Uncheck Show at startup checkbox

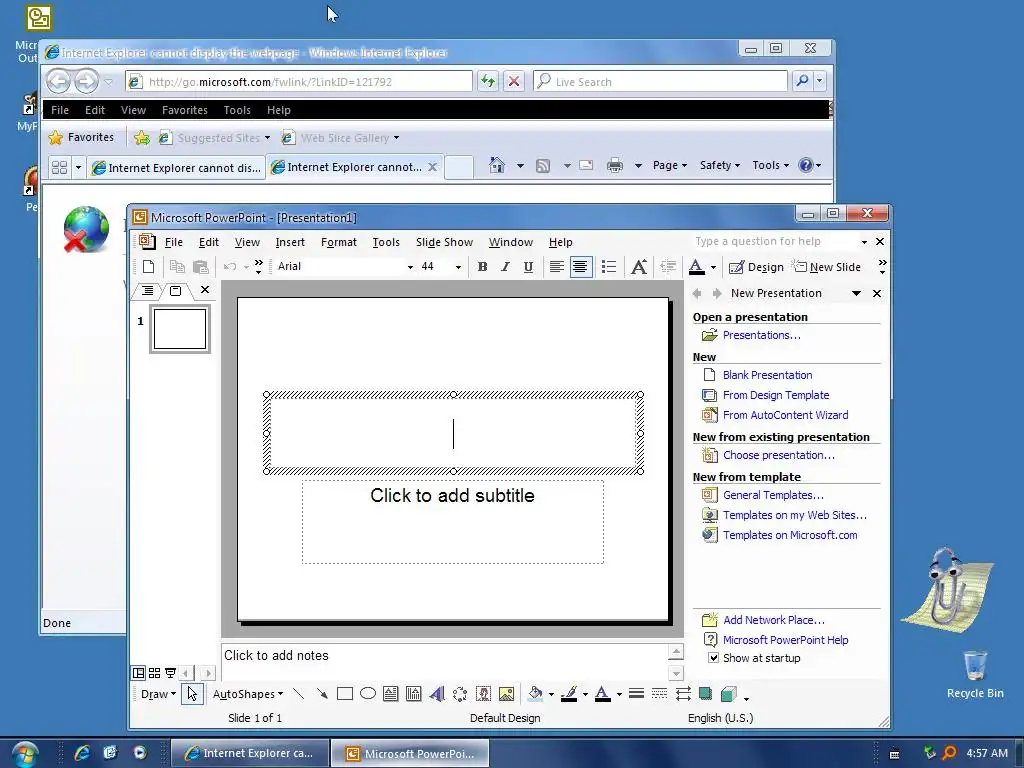coord(713,658)
